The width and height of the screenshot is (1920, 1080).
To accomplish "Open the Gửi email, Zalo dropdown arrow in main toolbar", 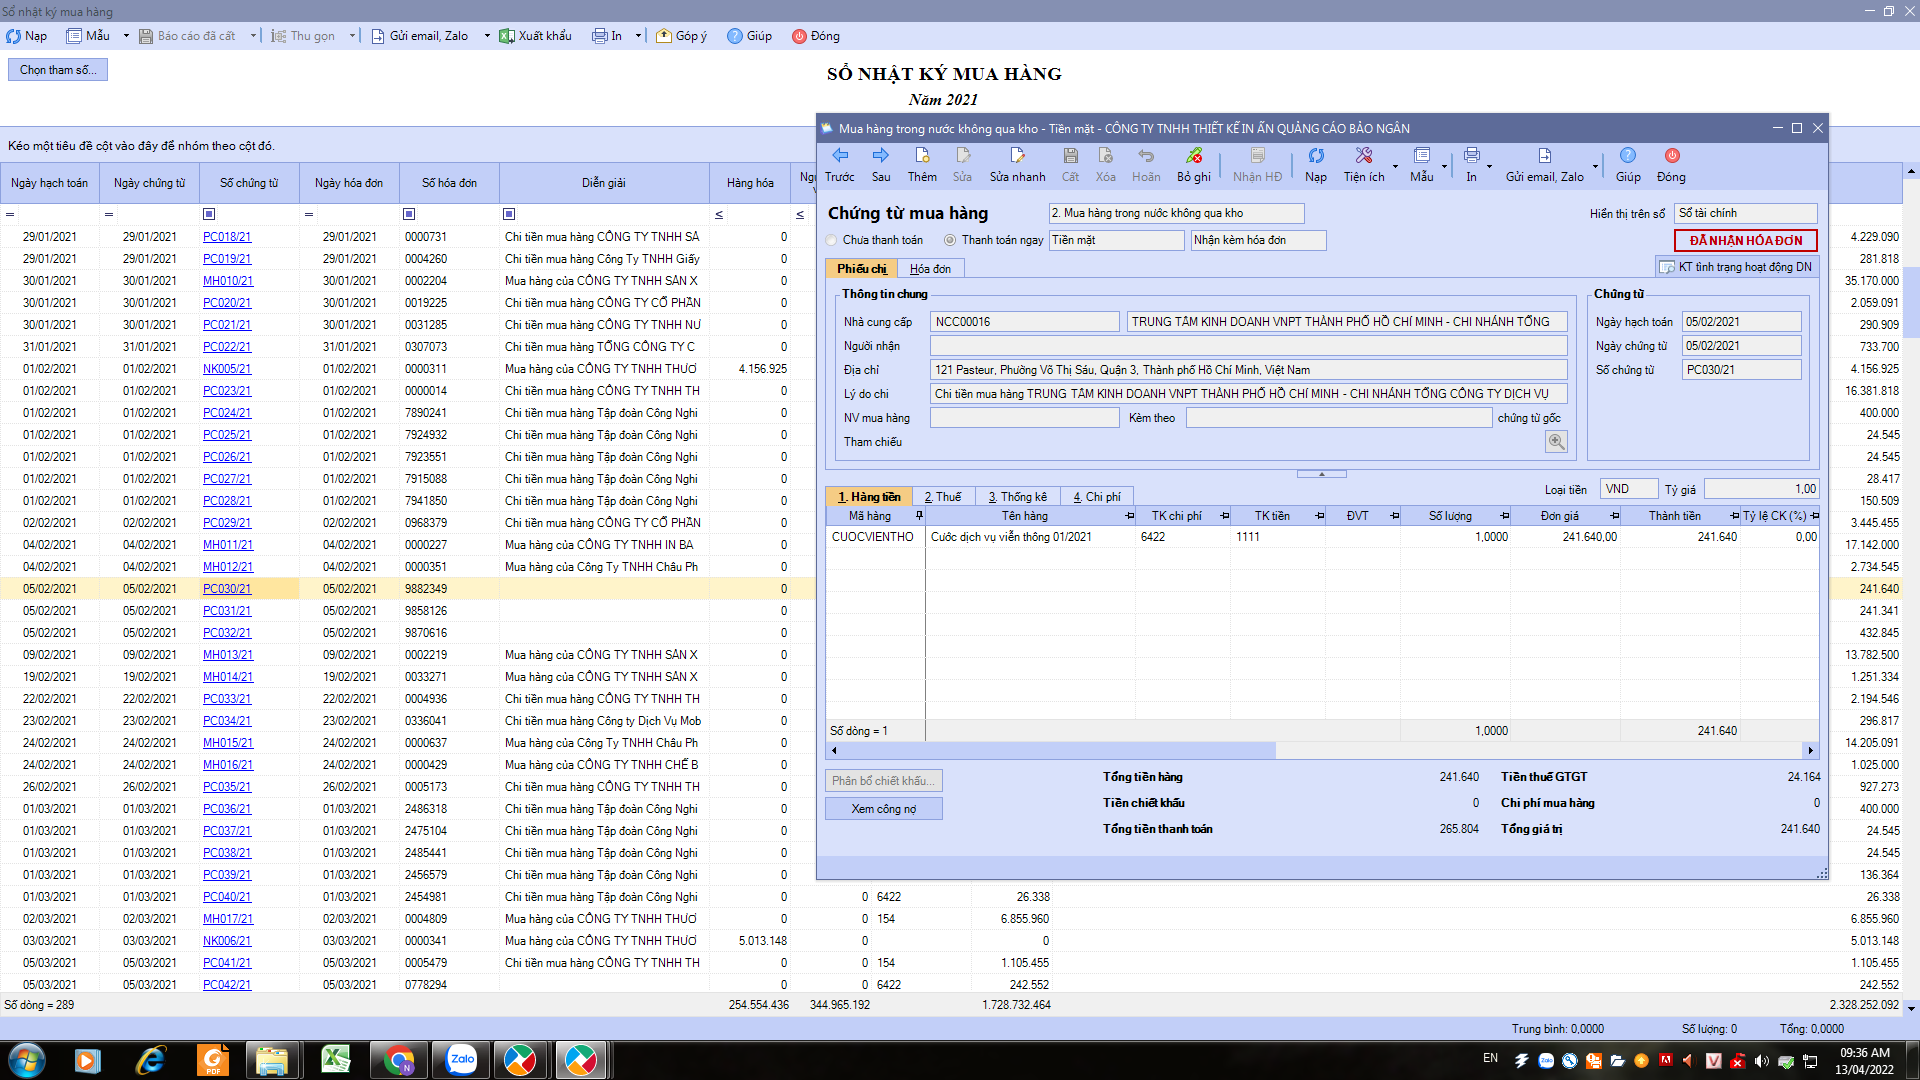I will point(487,36).
